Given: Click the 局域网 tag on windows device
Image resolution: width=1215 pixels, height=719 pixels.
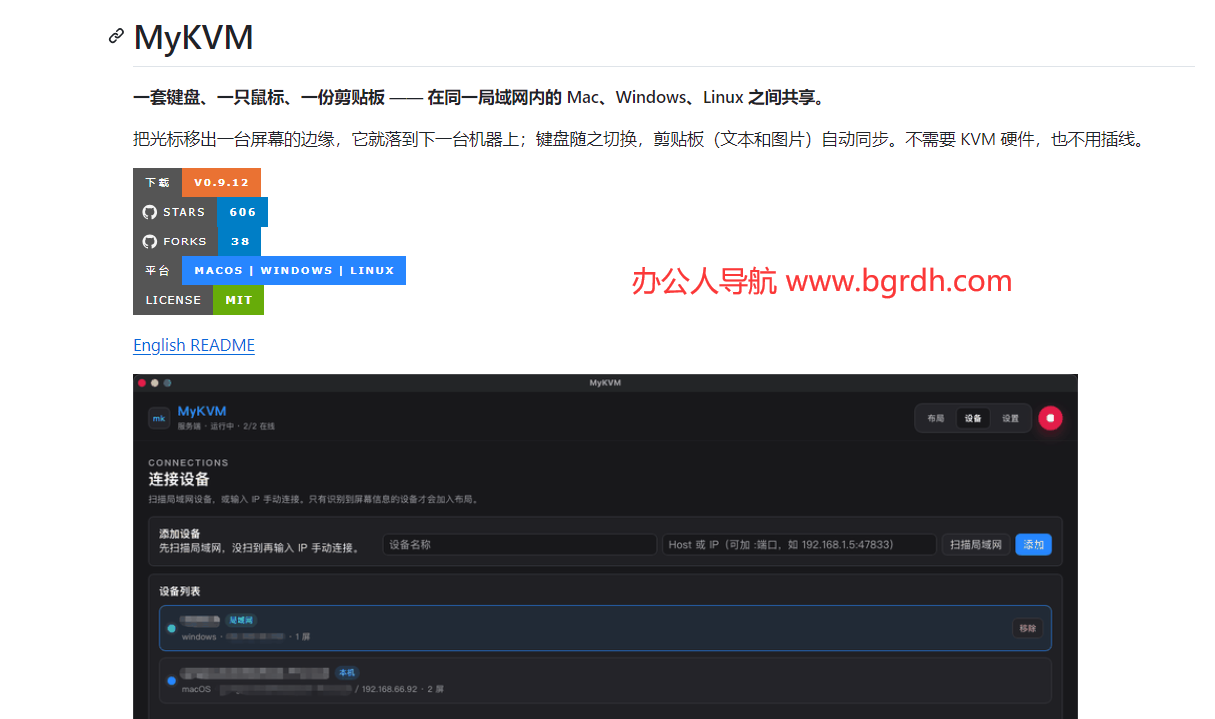Looking at the screenshot, I should coord(240,620).
